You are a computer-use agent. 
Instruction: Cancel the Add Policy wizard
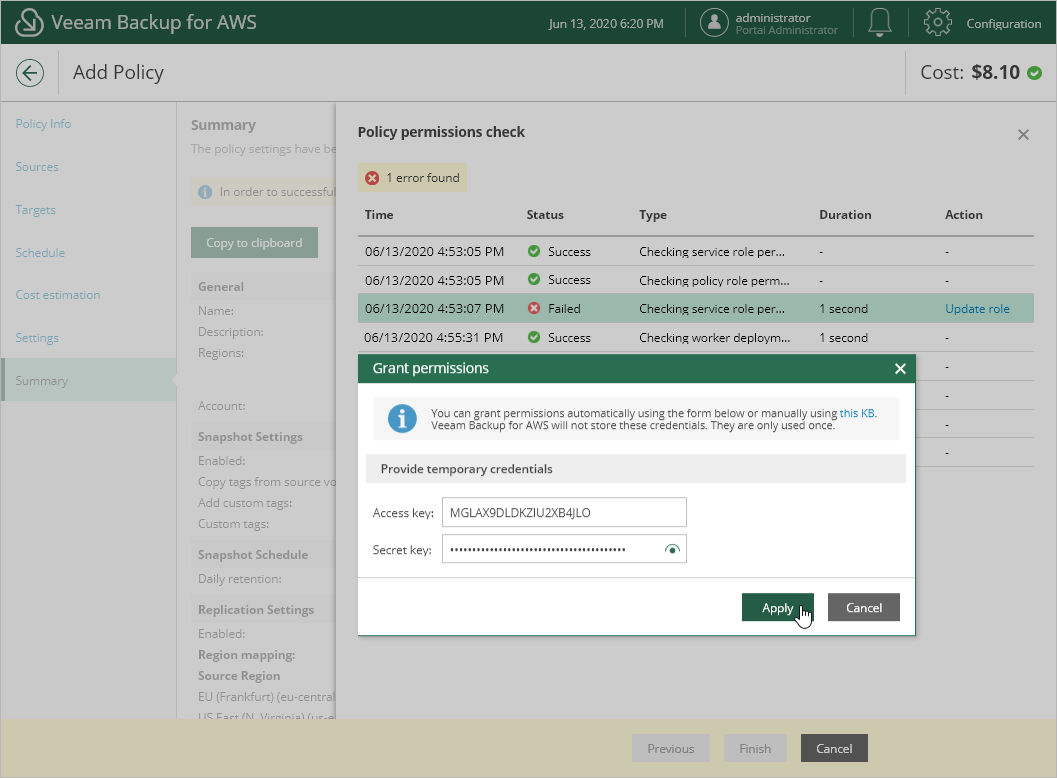tap(834, 748)
